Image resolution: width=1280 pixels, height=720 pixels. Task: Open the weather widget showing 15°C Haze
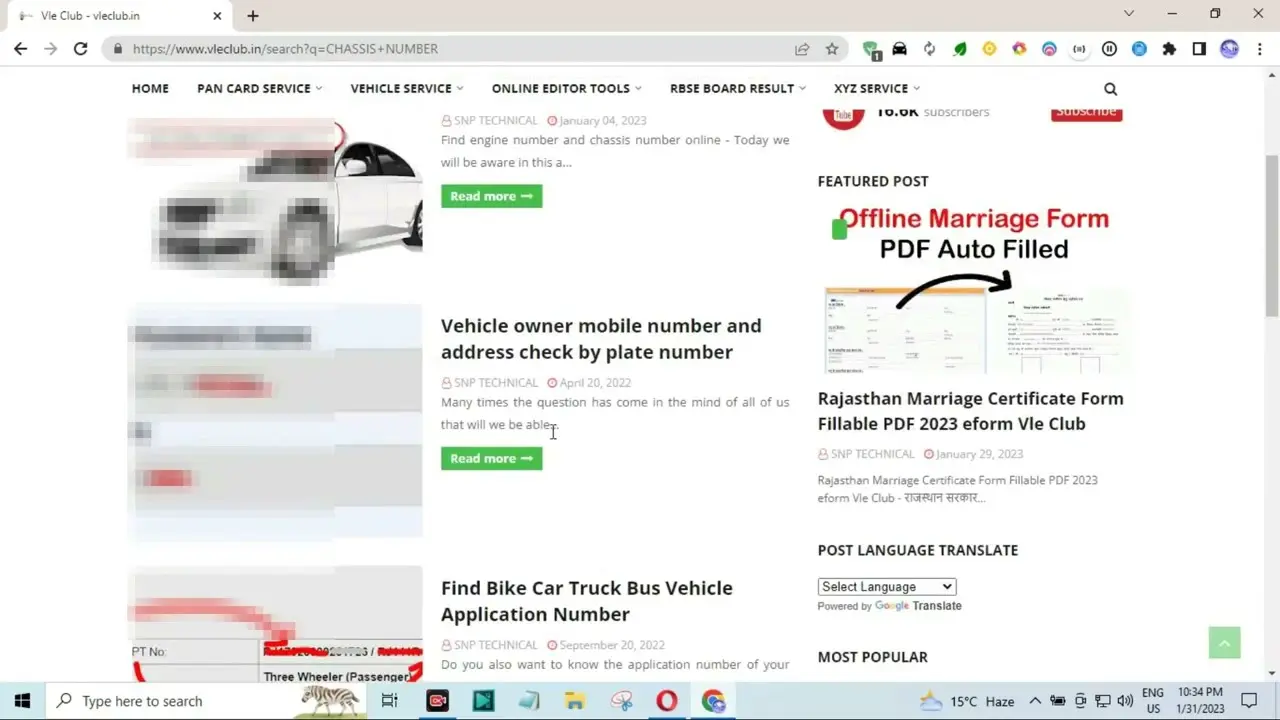(967, 701)
